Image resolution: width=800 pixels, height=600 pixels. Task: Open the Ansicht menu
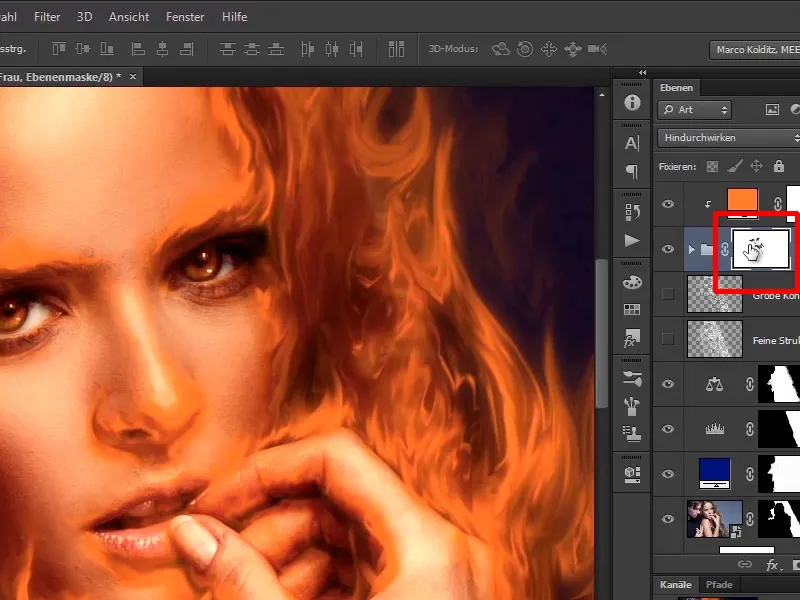(129, 17)
